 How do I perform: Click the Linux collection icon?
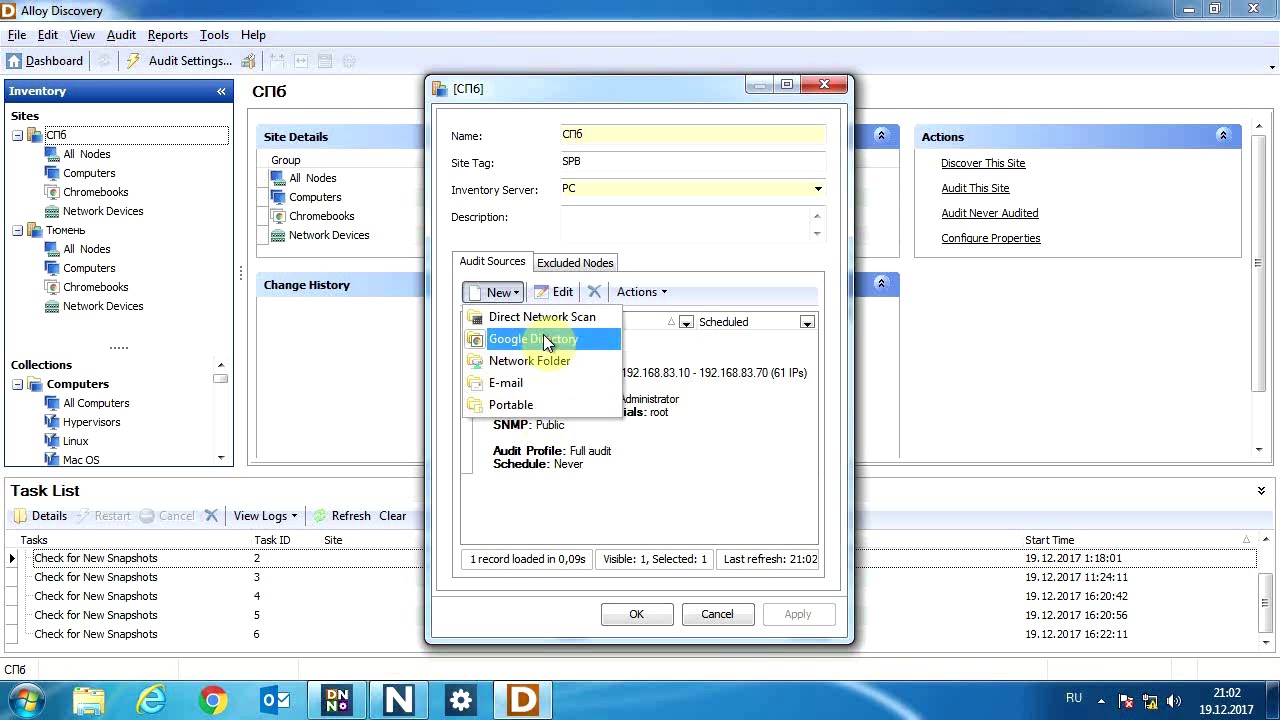(x=52, y=441)
